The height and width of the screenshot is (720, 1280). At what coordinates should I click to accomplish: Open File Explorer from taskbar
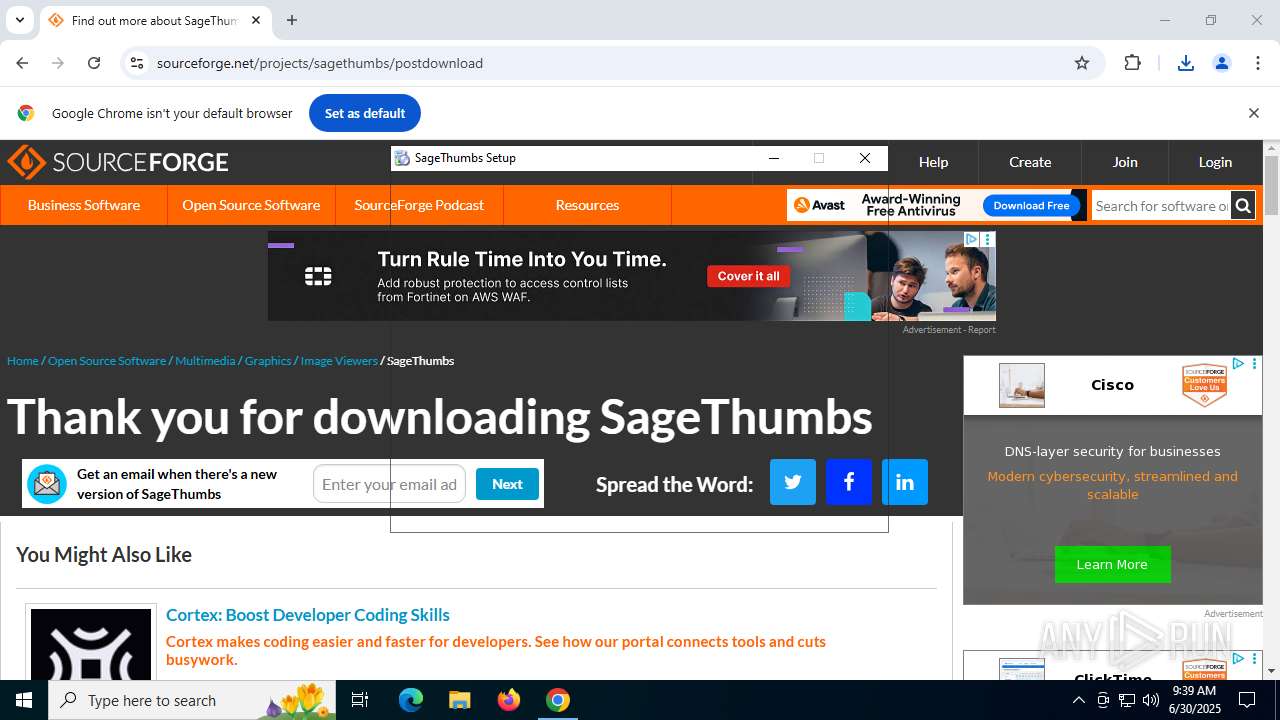coord(459,700)
